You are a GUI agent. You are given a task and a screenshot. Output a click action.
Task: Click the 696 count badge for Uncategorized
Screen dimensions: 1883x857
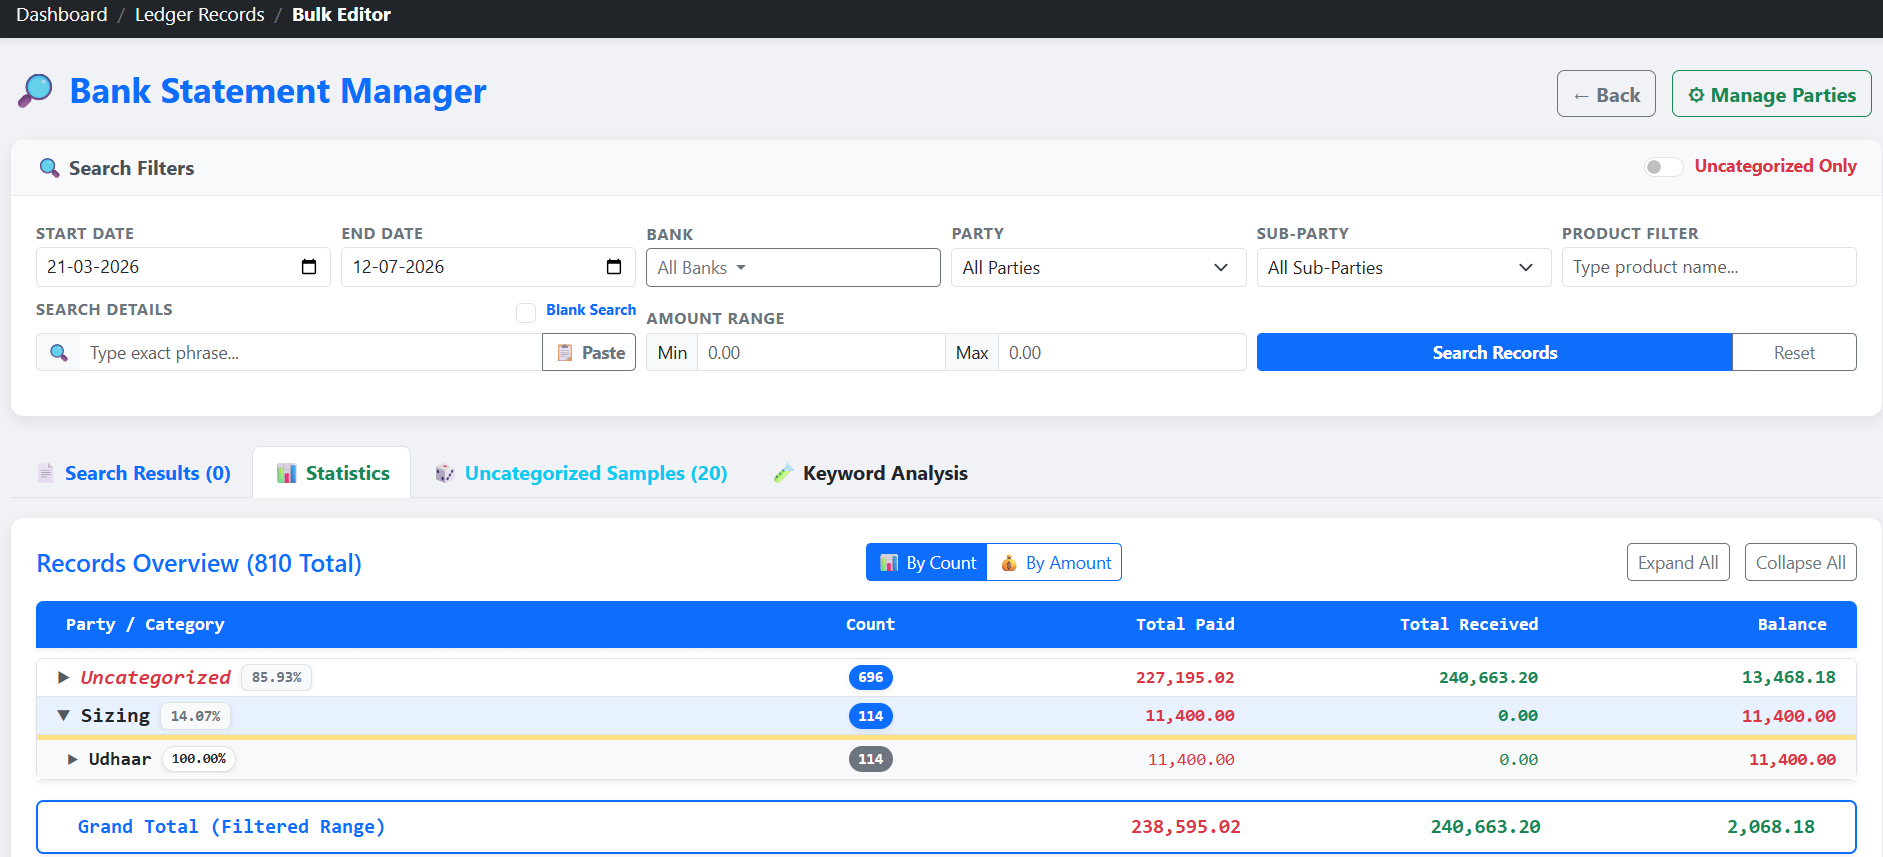[x=870, y=677]
